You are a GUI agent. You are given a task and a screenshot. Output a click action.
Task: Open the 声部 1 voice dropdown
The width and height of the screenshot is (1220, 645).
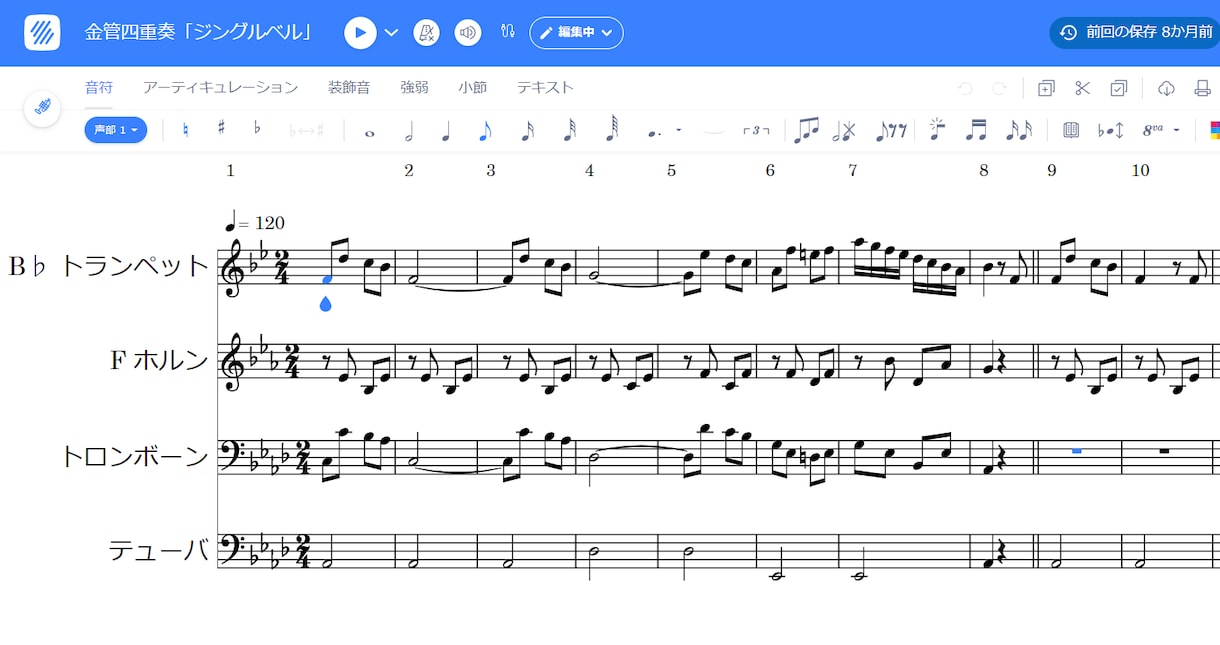(116, 130)
